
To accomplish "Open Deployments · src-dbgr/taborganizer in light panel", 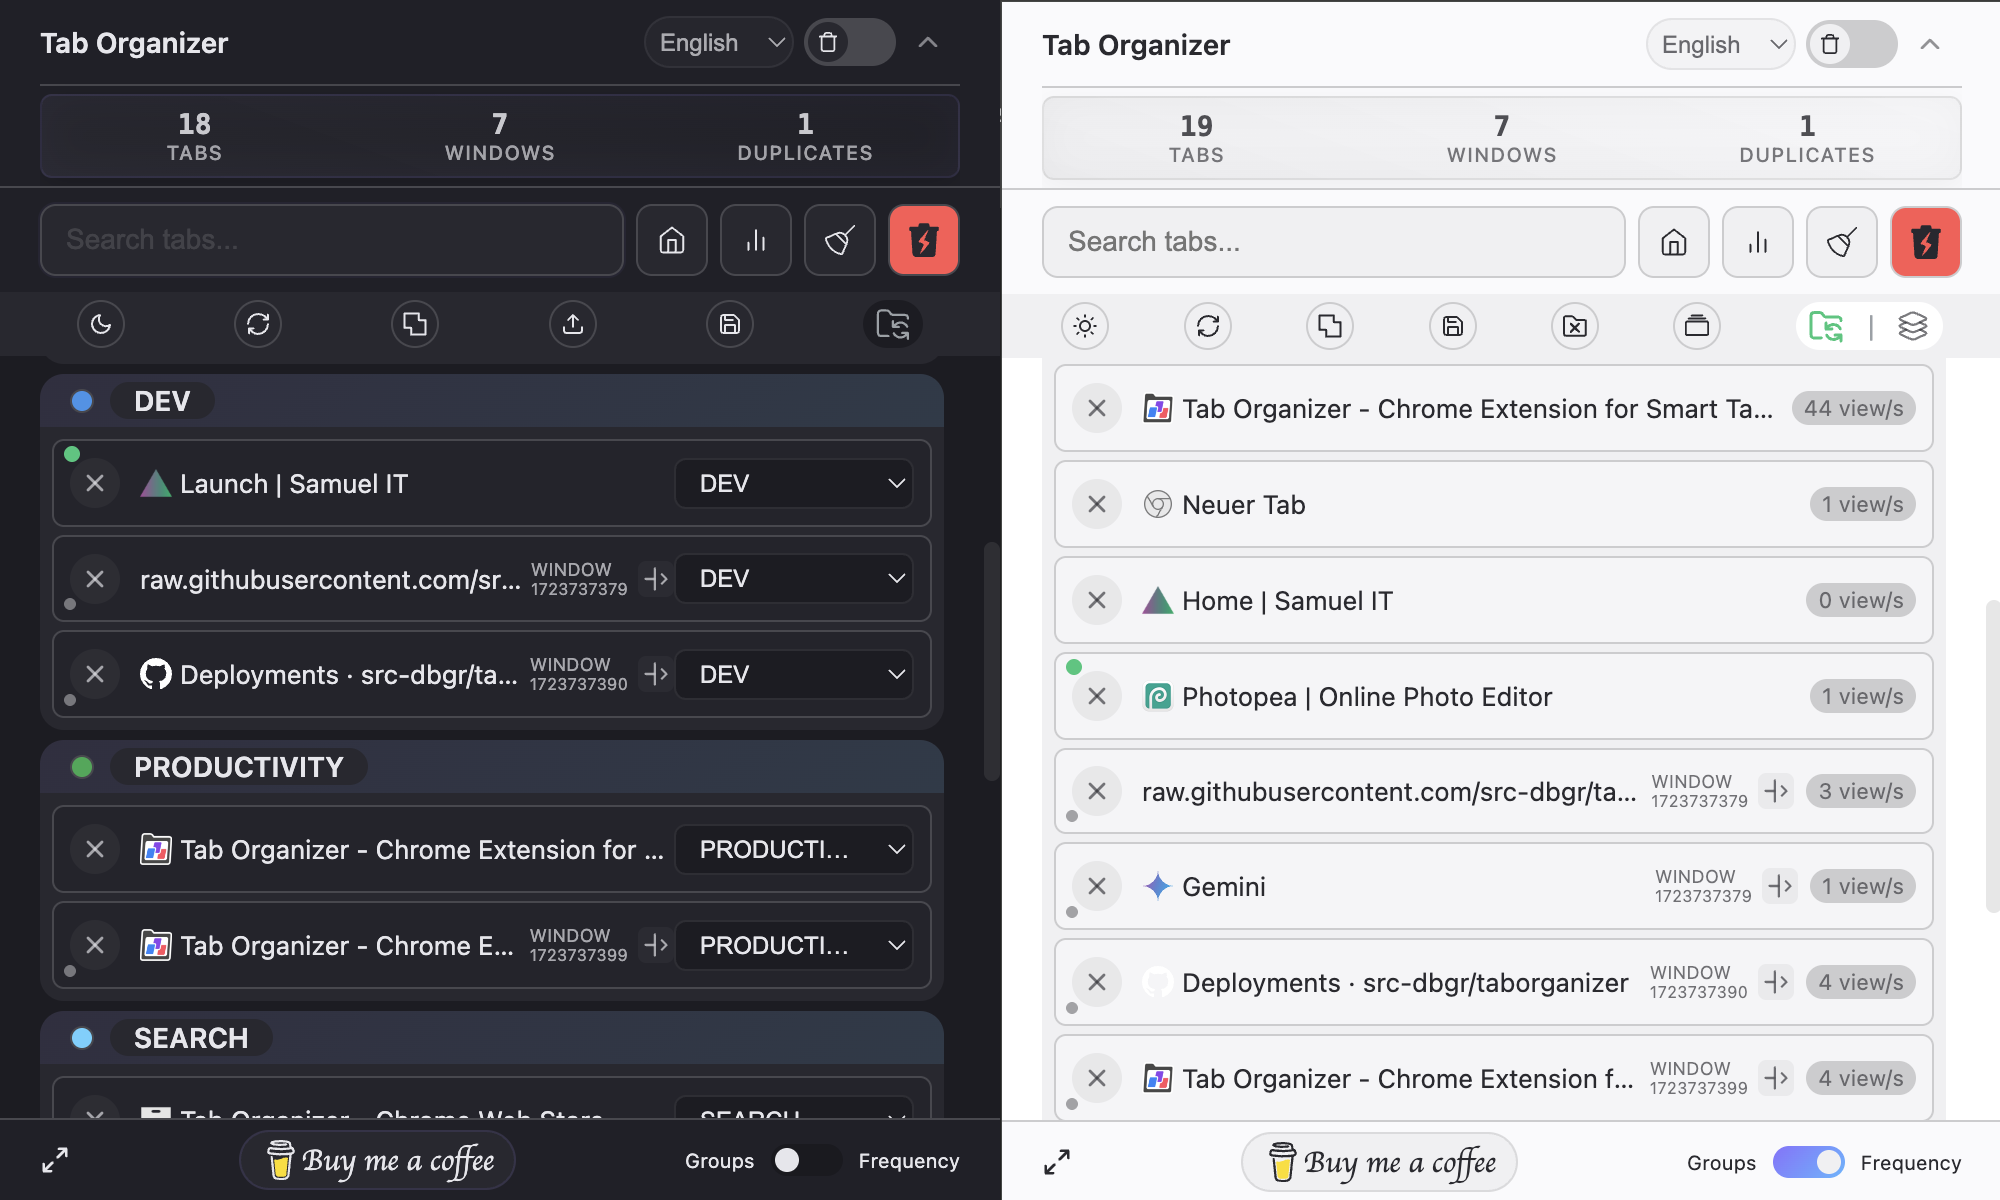I will [x=1494, y=983].
